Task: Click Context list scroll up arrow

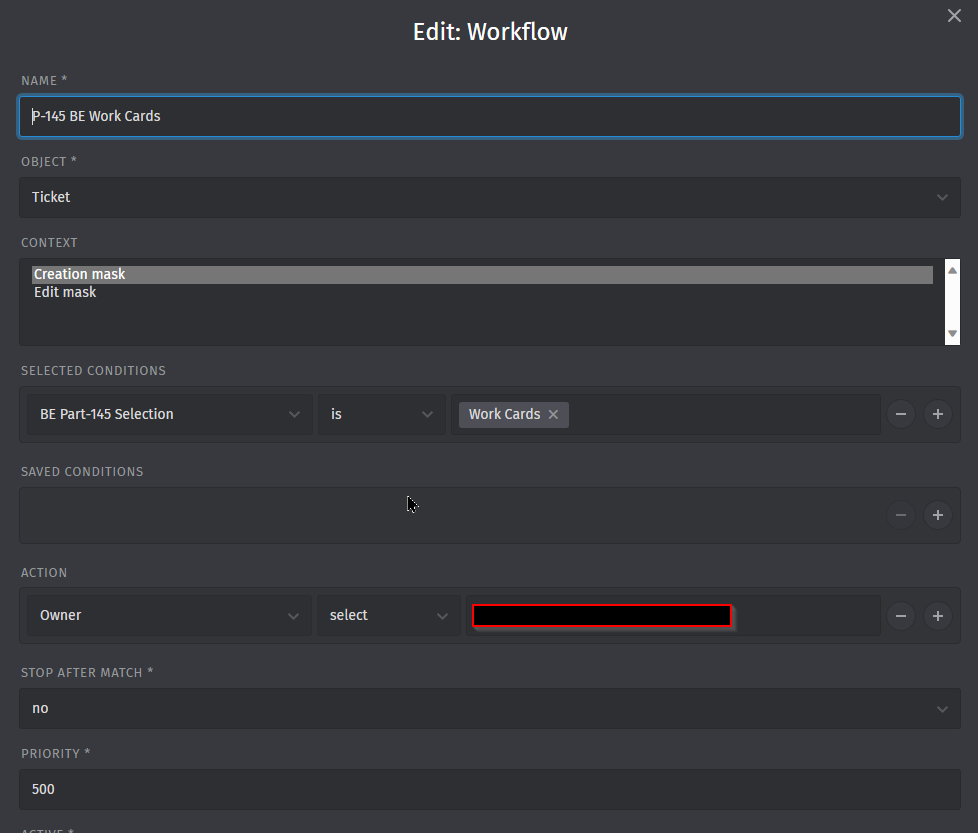Action: pyautogui.click(x=952, y=270)
